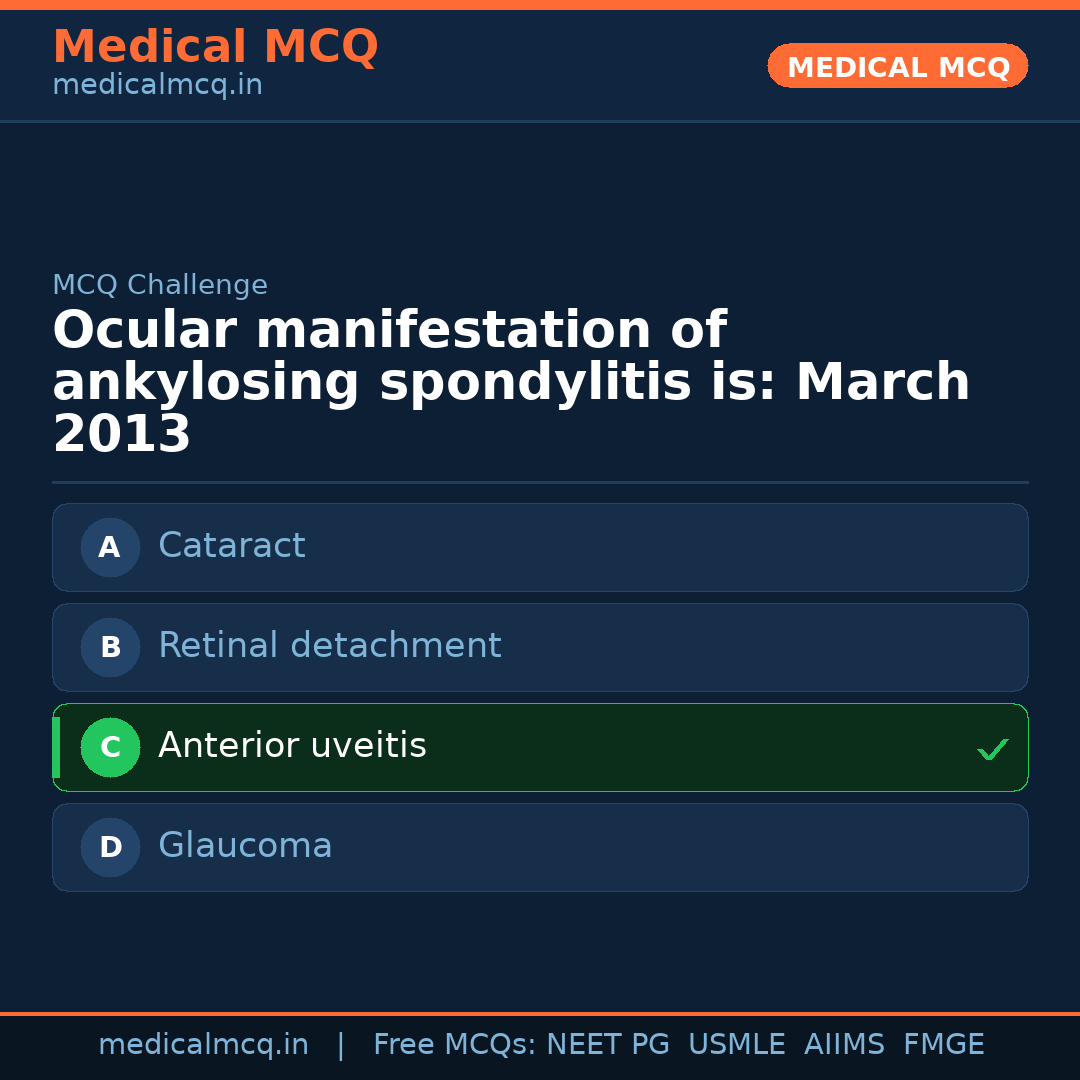
Task: Click the letter B circle icon
Action: (x=110, y=647)
